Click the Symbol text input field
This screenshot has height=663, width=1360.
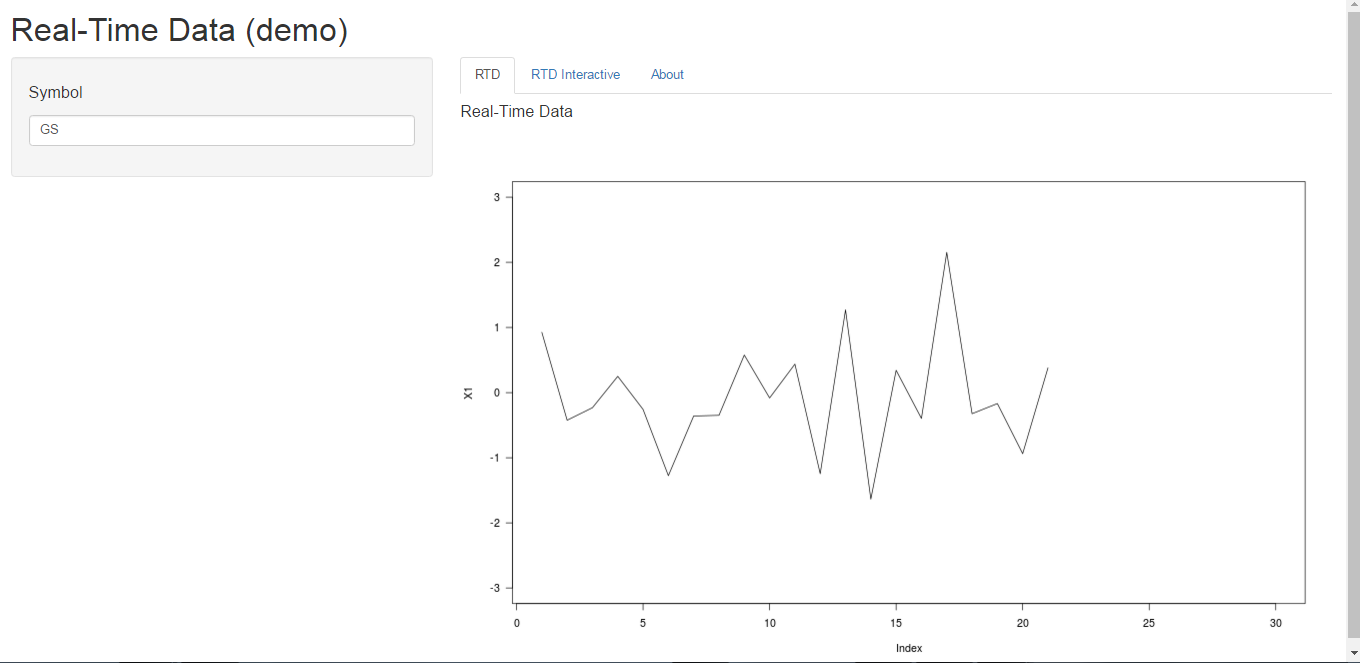tap(221, 130)
